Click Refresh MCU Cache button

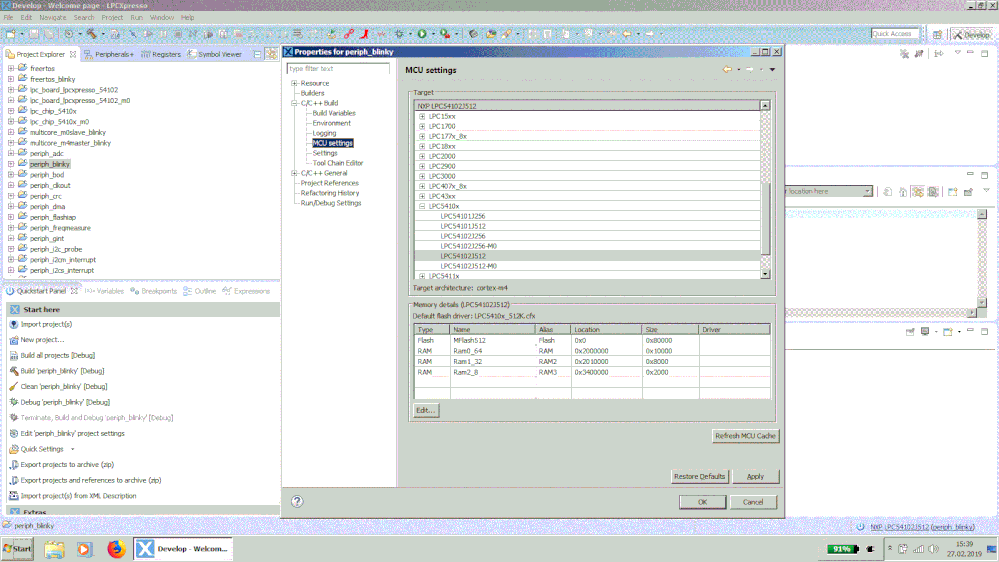[745, 436]
